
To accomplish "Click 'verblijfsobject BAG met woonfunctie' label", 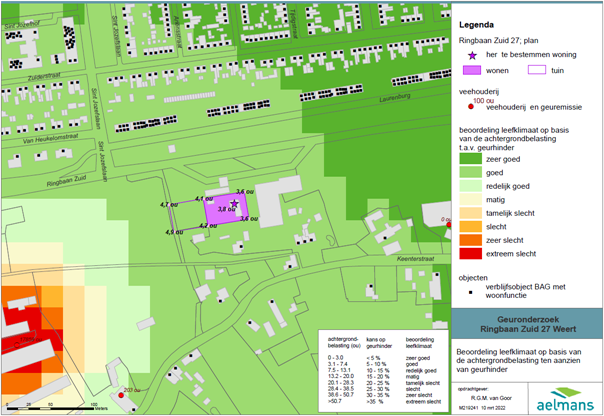I will (525, 291).
